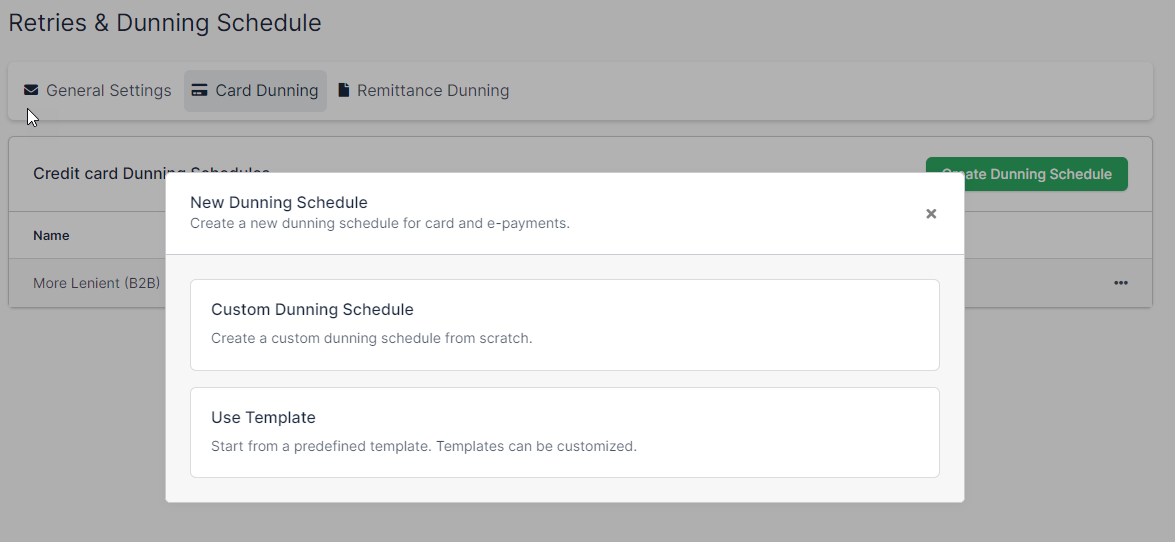This screenshot has width=1175, height=542.
Task: Open the More Lenient (B2B) row actions menu
Action: click(x=1120, y=283)
